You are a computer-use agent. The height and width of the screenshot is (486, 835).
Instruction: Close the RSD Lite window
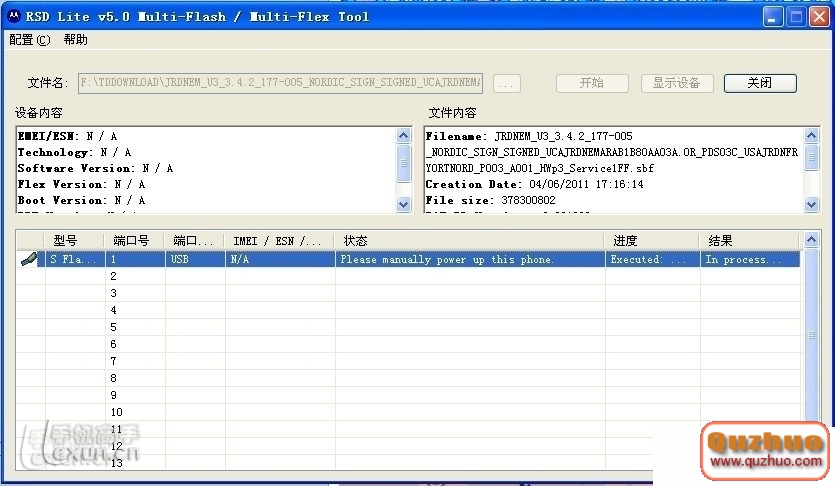[820, 17]
